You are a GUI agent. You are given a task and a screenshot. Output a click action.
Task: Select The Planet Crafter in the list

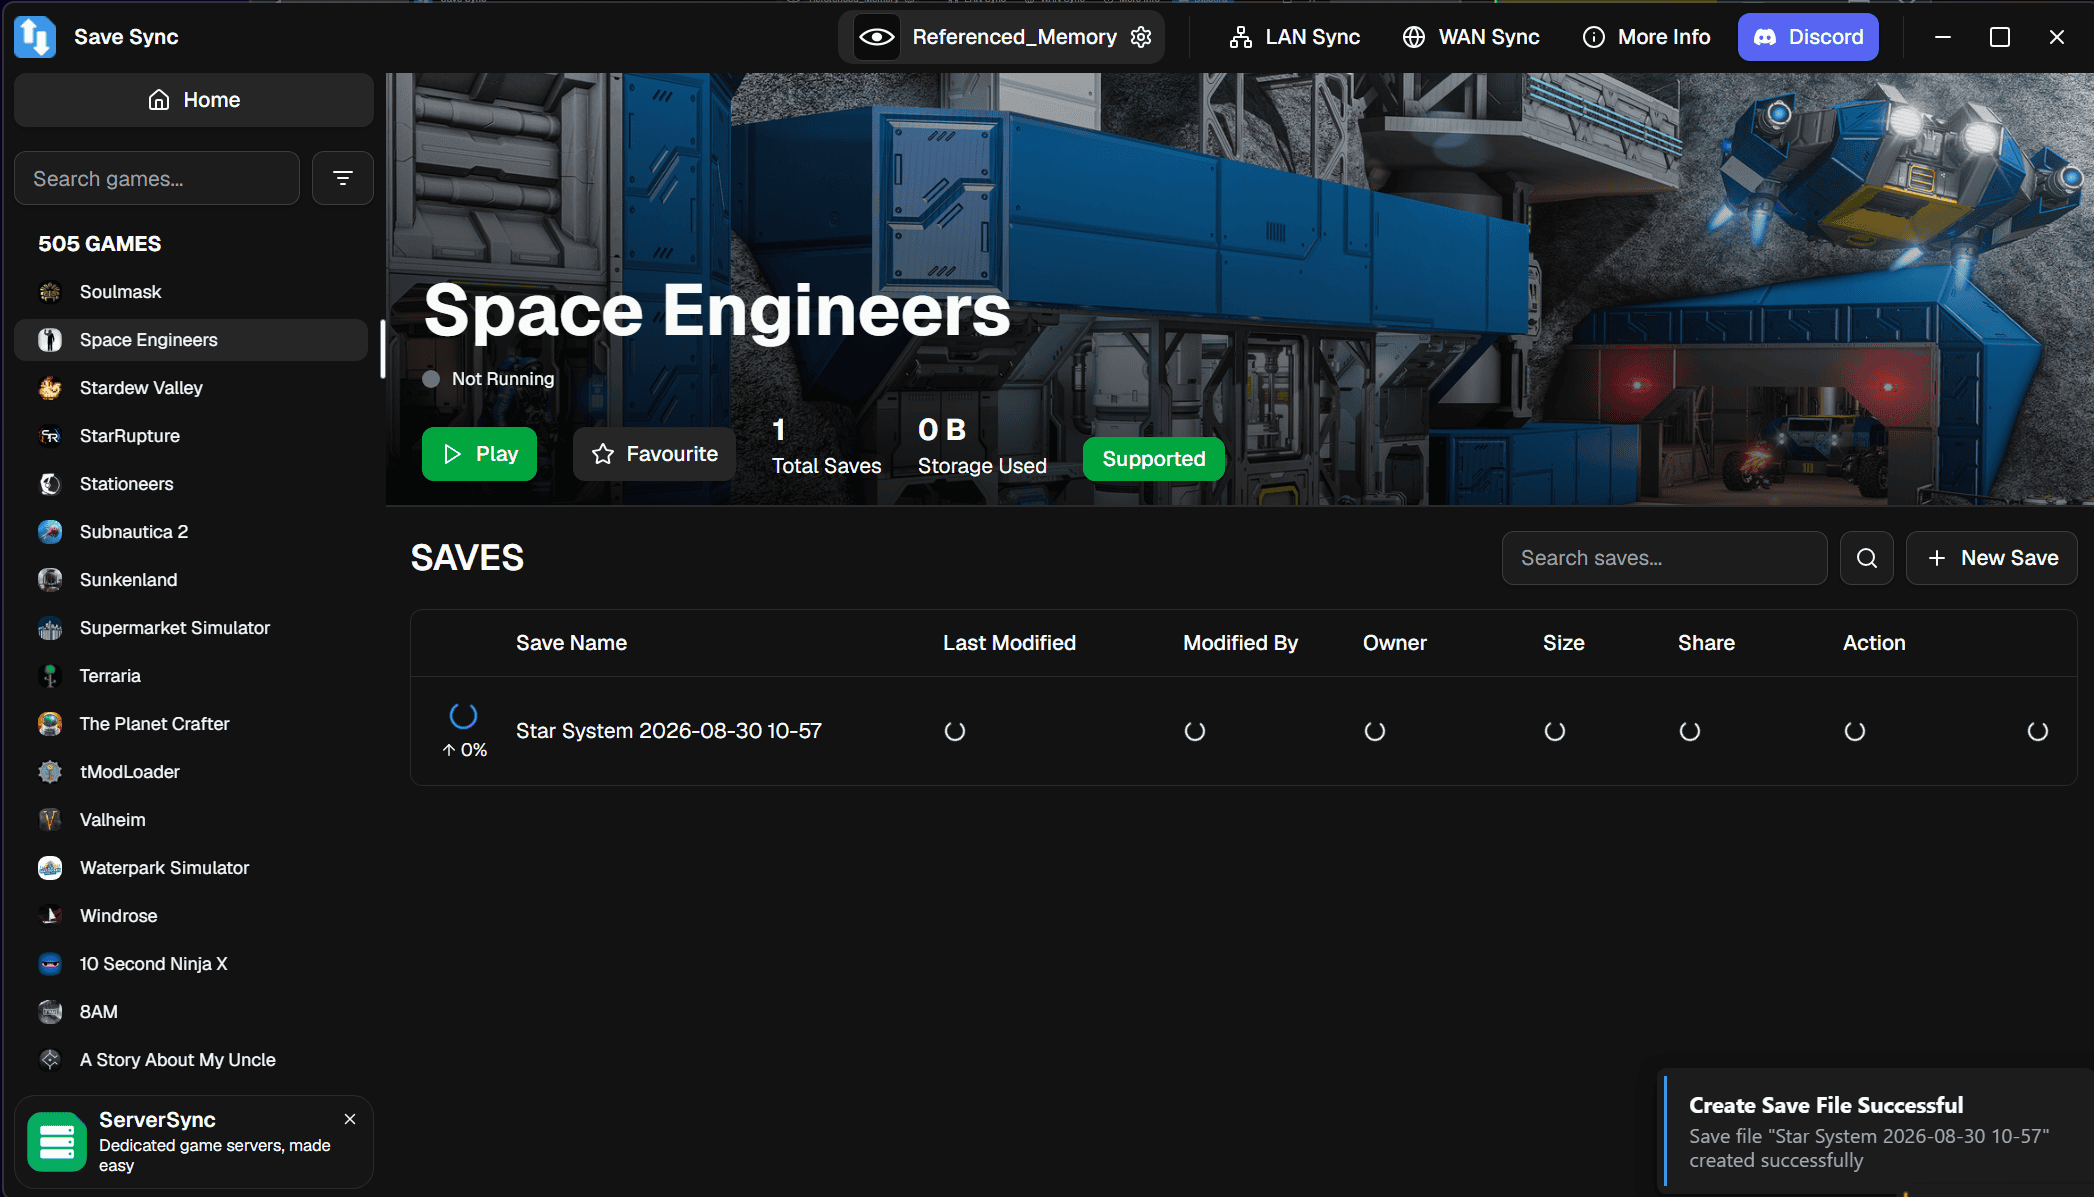pos(191,724)
